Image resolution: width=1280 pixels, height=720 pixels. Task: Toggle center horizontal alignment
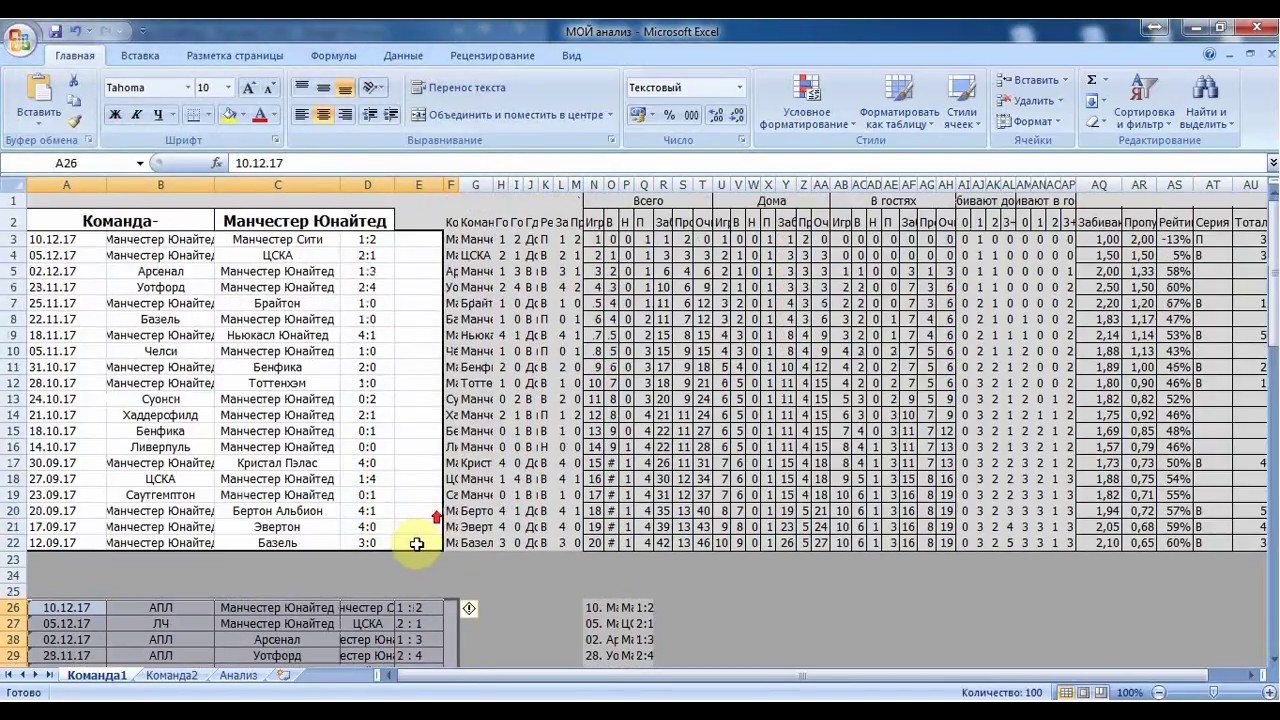[323, 115]
